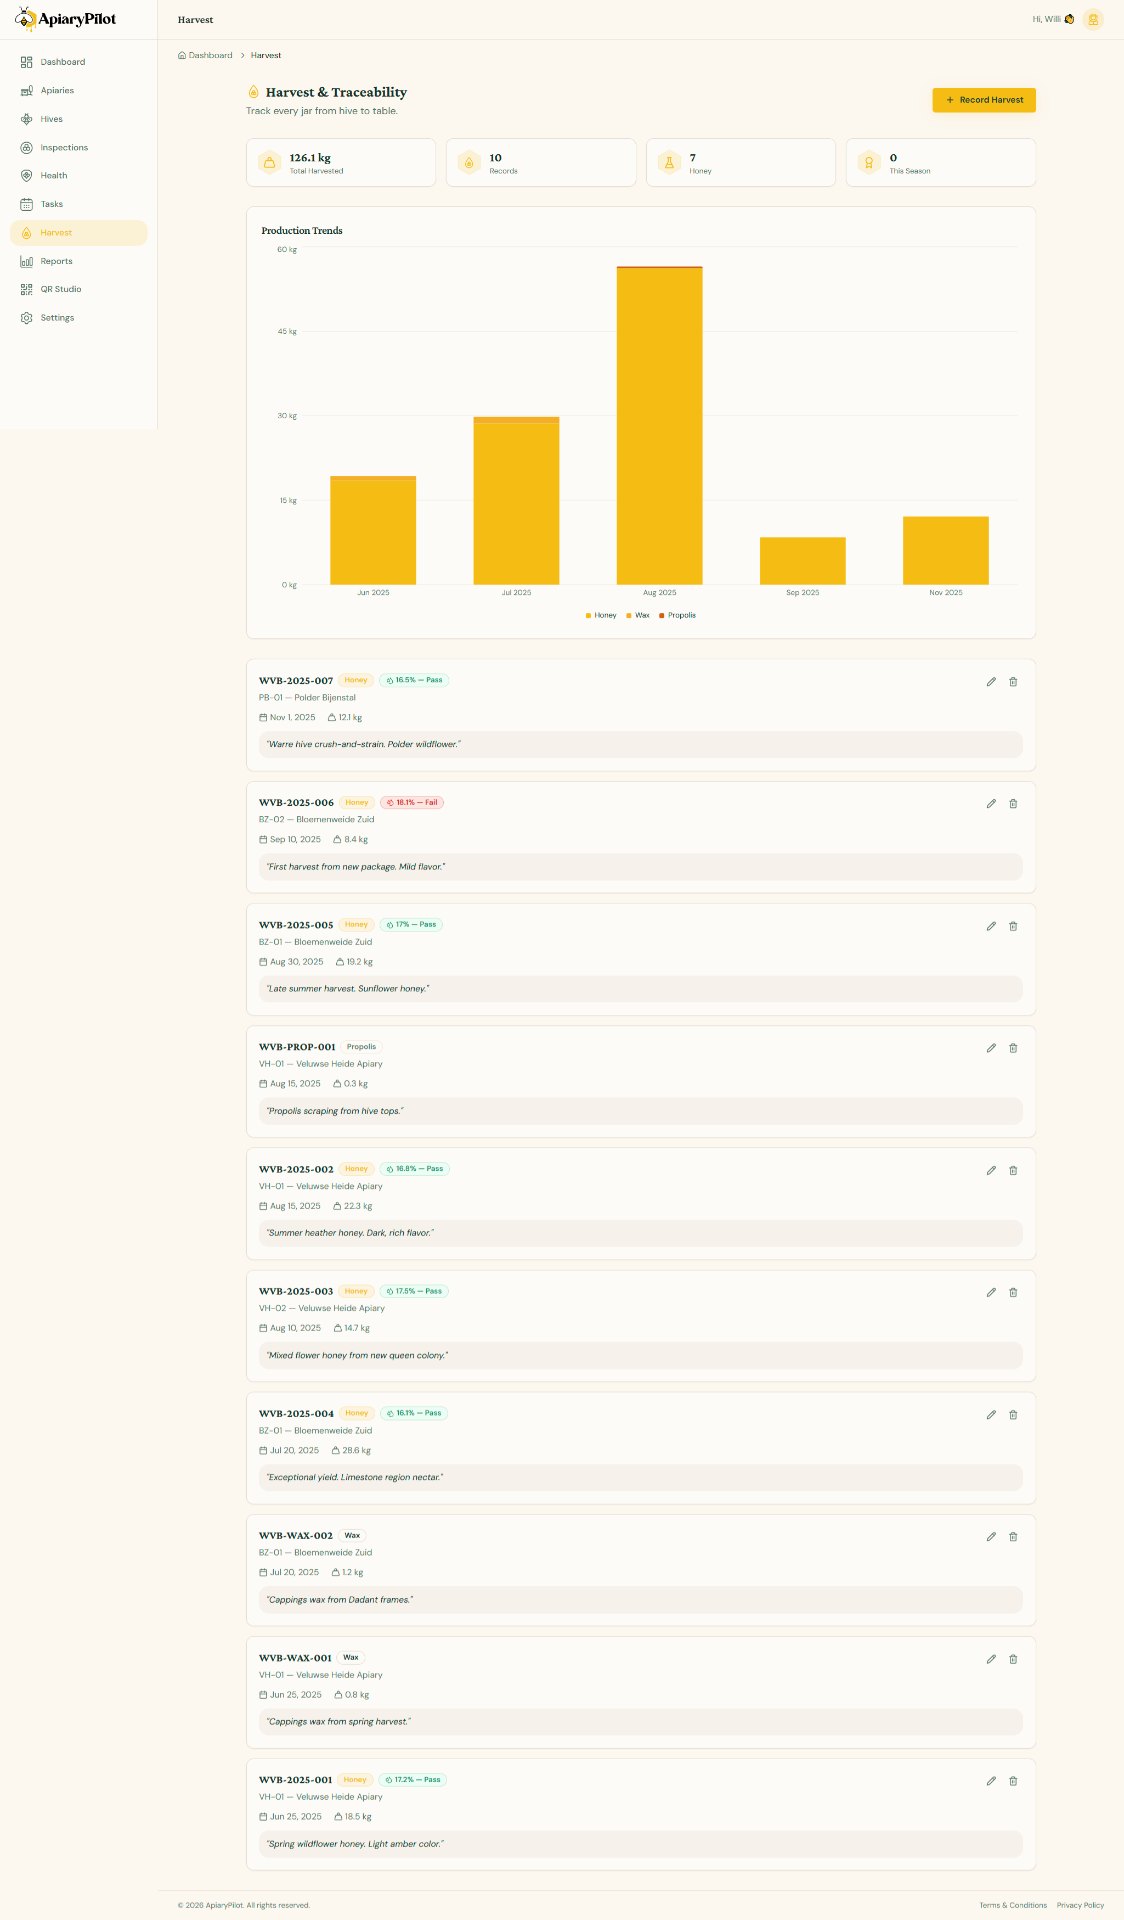Click the This Season stat card
This screenshot has width=1124, height=1920.
click(941, 163)
